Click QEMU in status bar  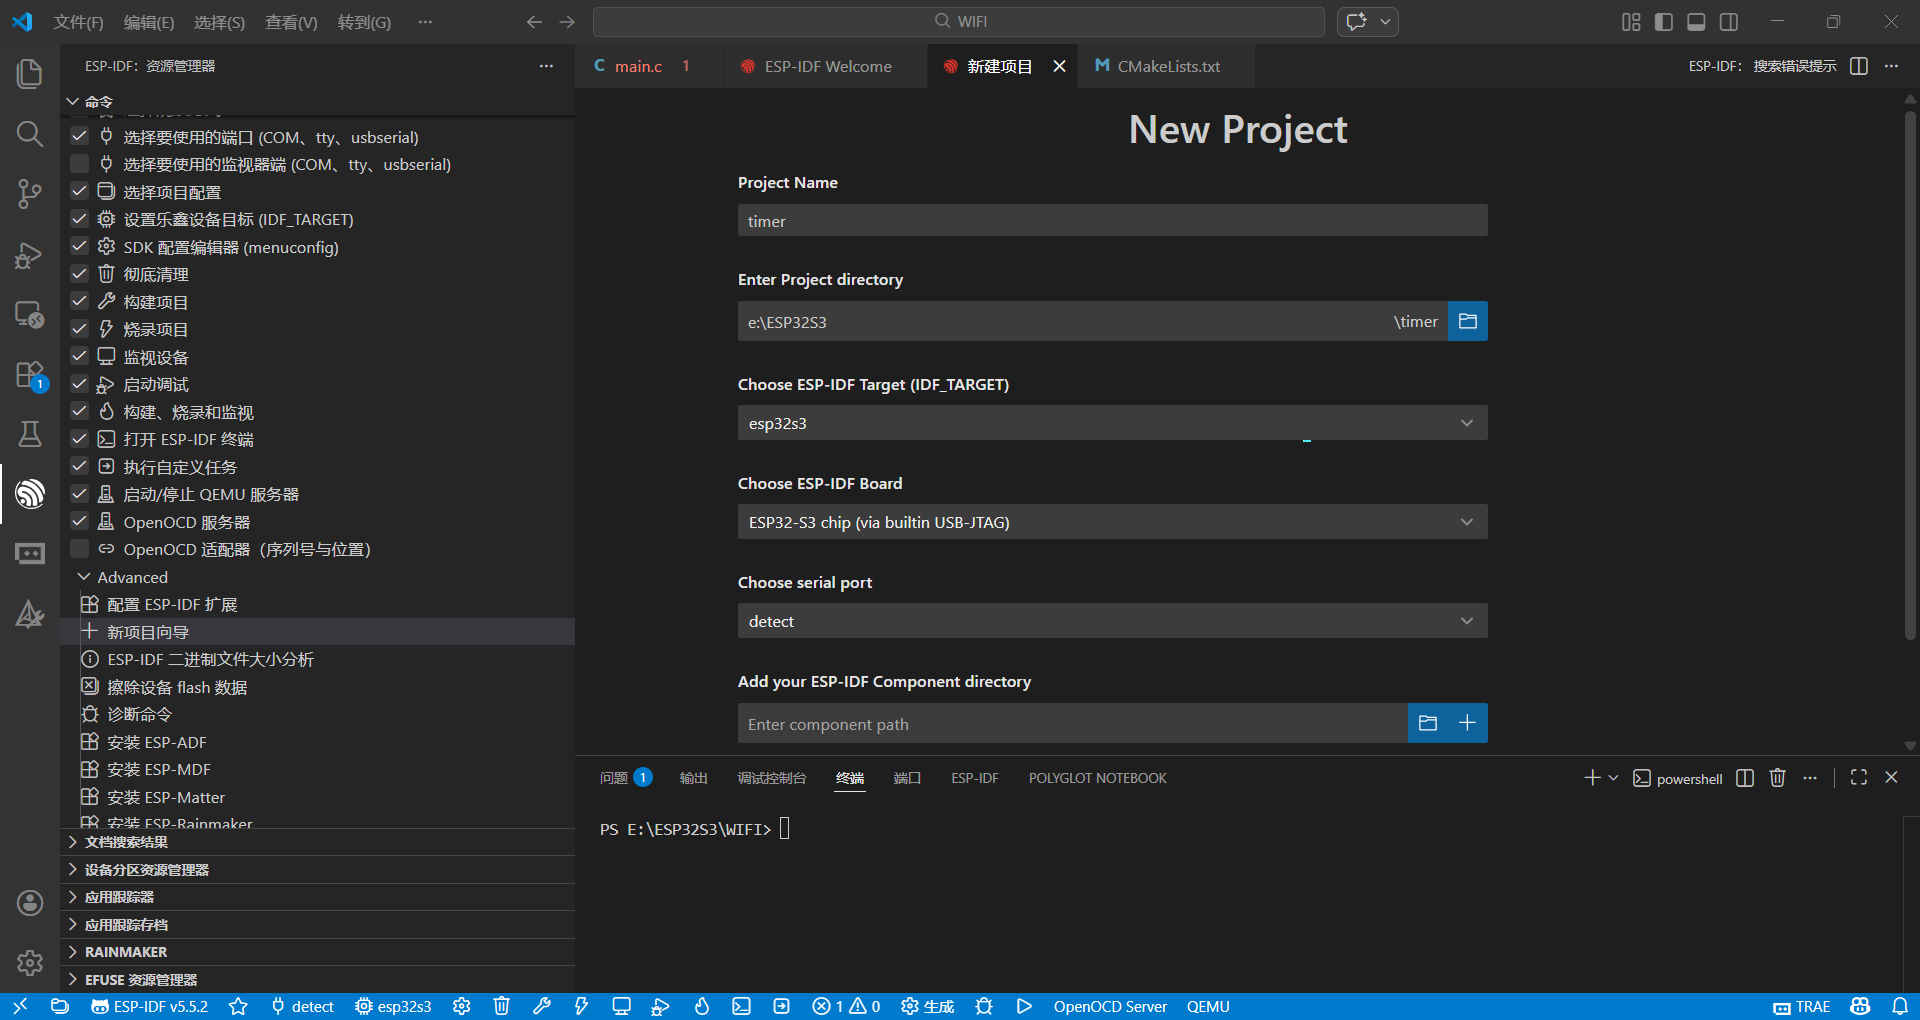(x=1208, y=1006)
